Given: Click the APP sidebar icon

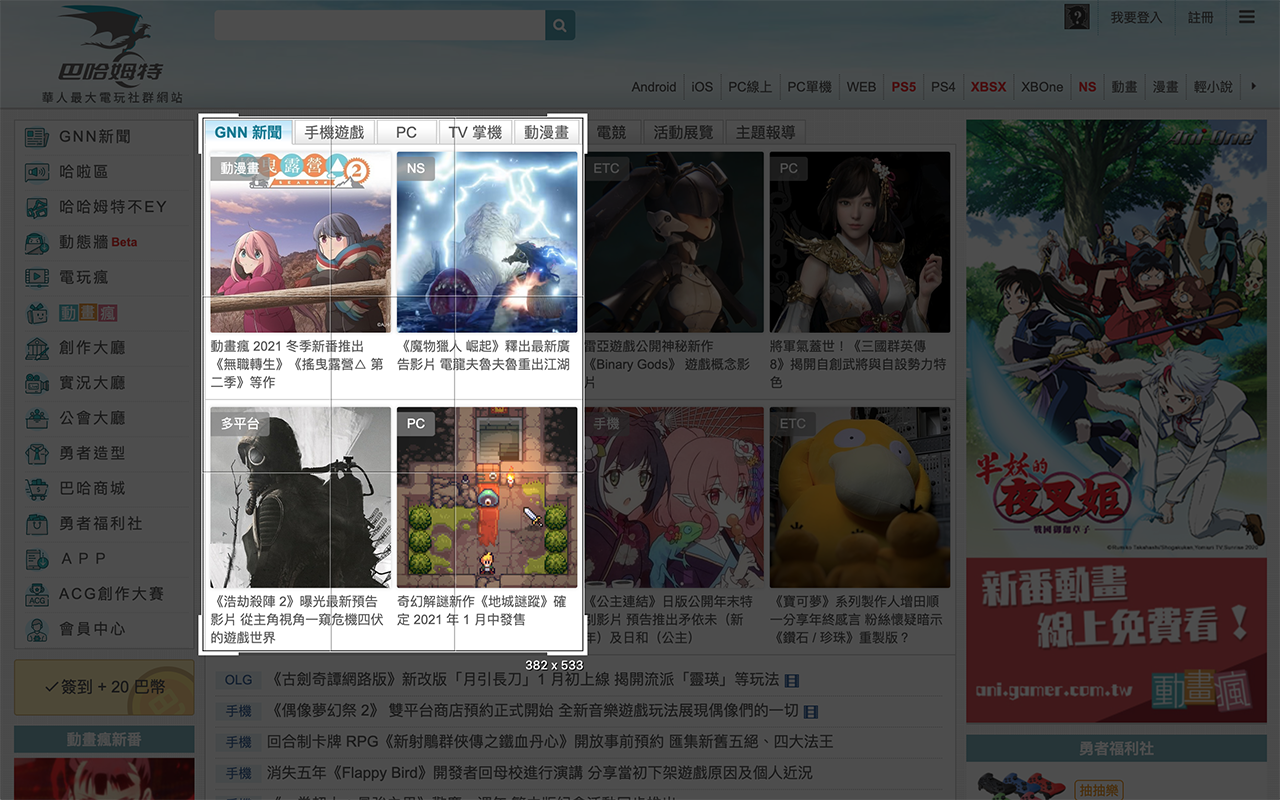Looking at the screenshot, I should pos(37,559).
